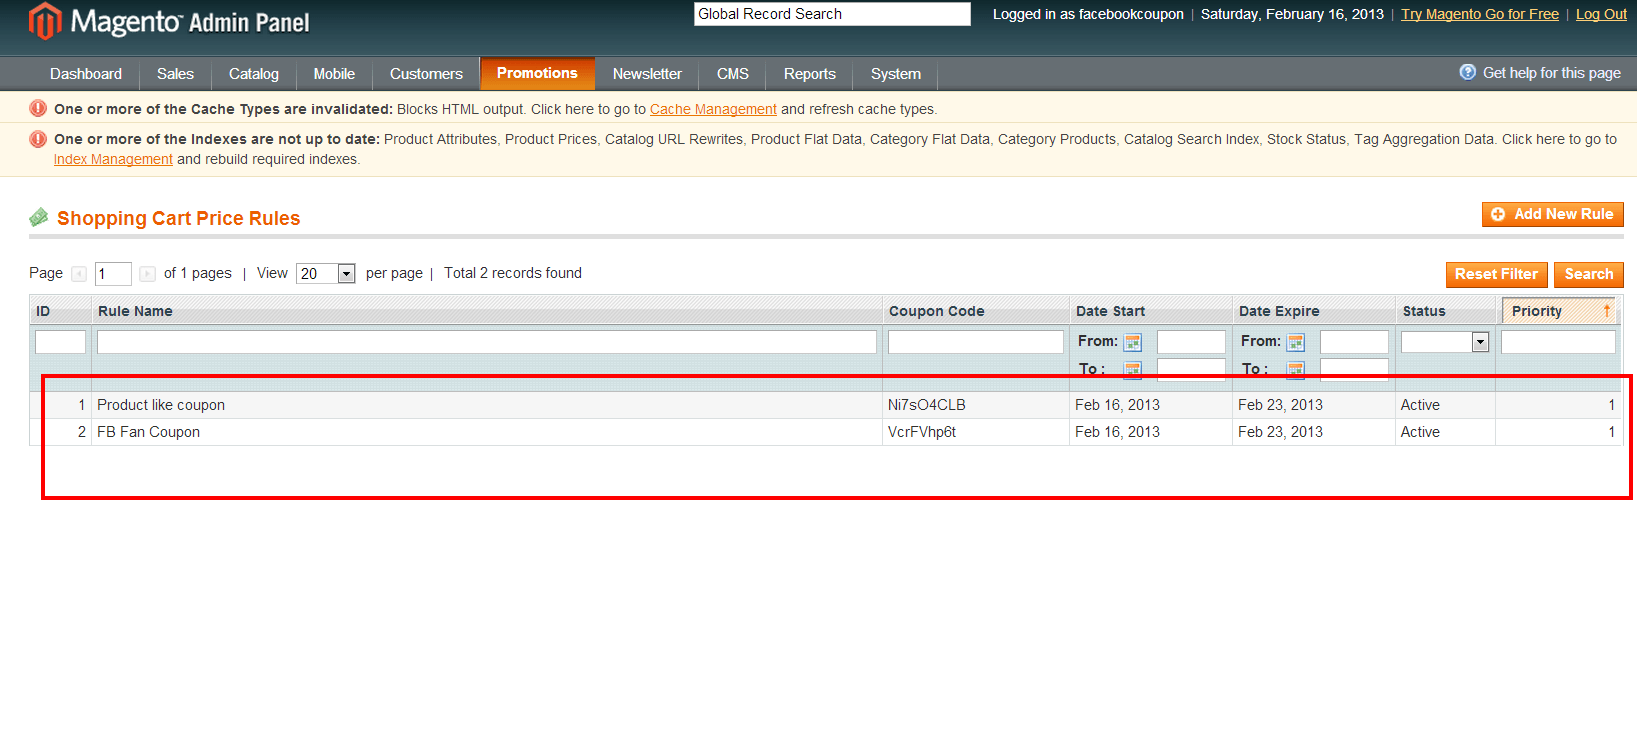Viewport: 1637px width, 731px height.
Task: Open the System menu
Action: click(896, 74)
